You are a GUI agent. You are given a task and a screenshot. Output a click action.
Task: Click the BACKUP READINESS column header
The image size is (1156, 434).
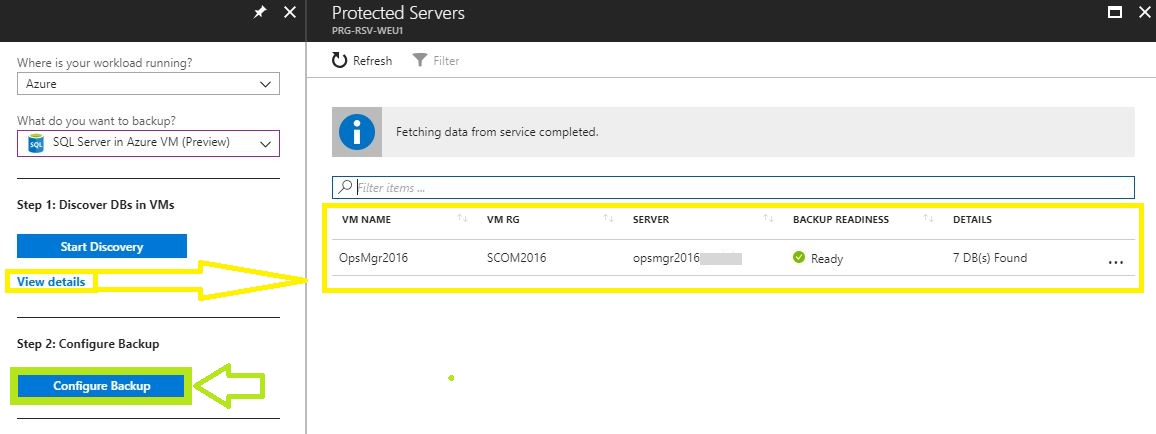tap(841, 220)
